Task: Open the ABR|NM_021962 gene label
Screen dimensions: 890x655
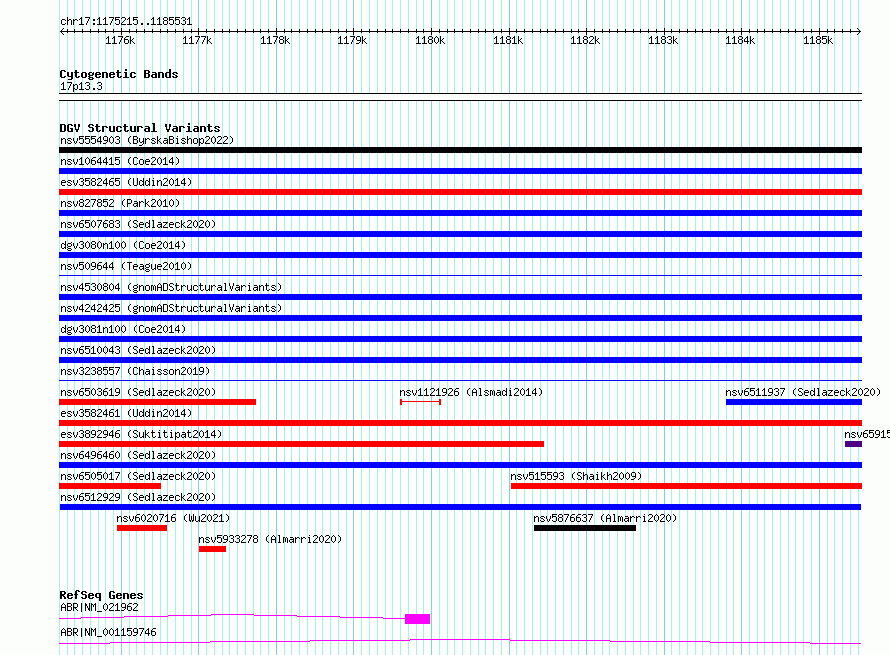Action: [x=99, y=607]
